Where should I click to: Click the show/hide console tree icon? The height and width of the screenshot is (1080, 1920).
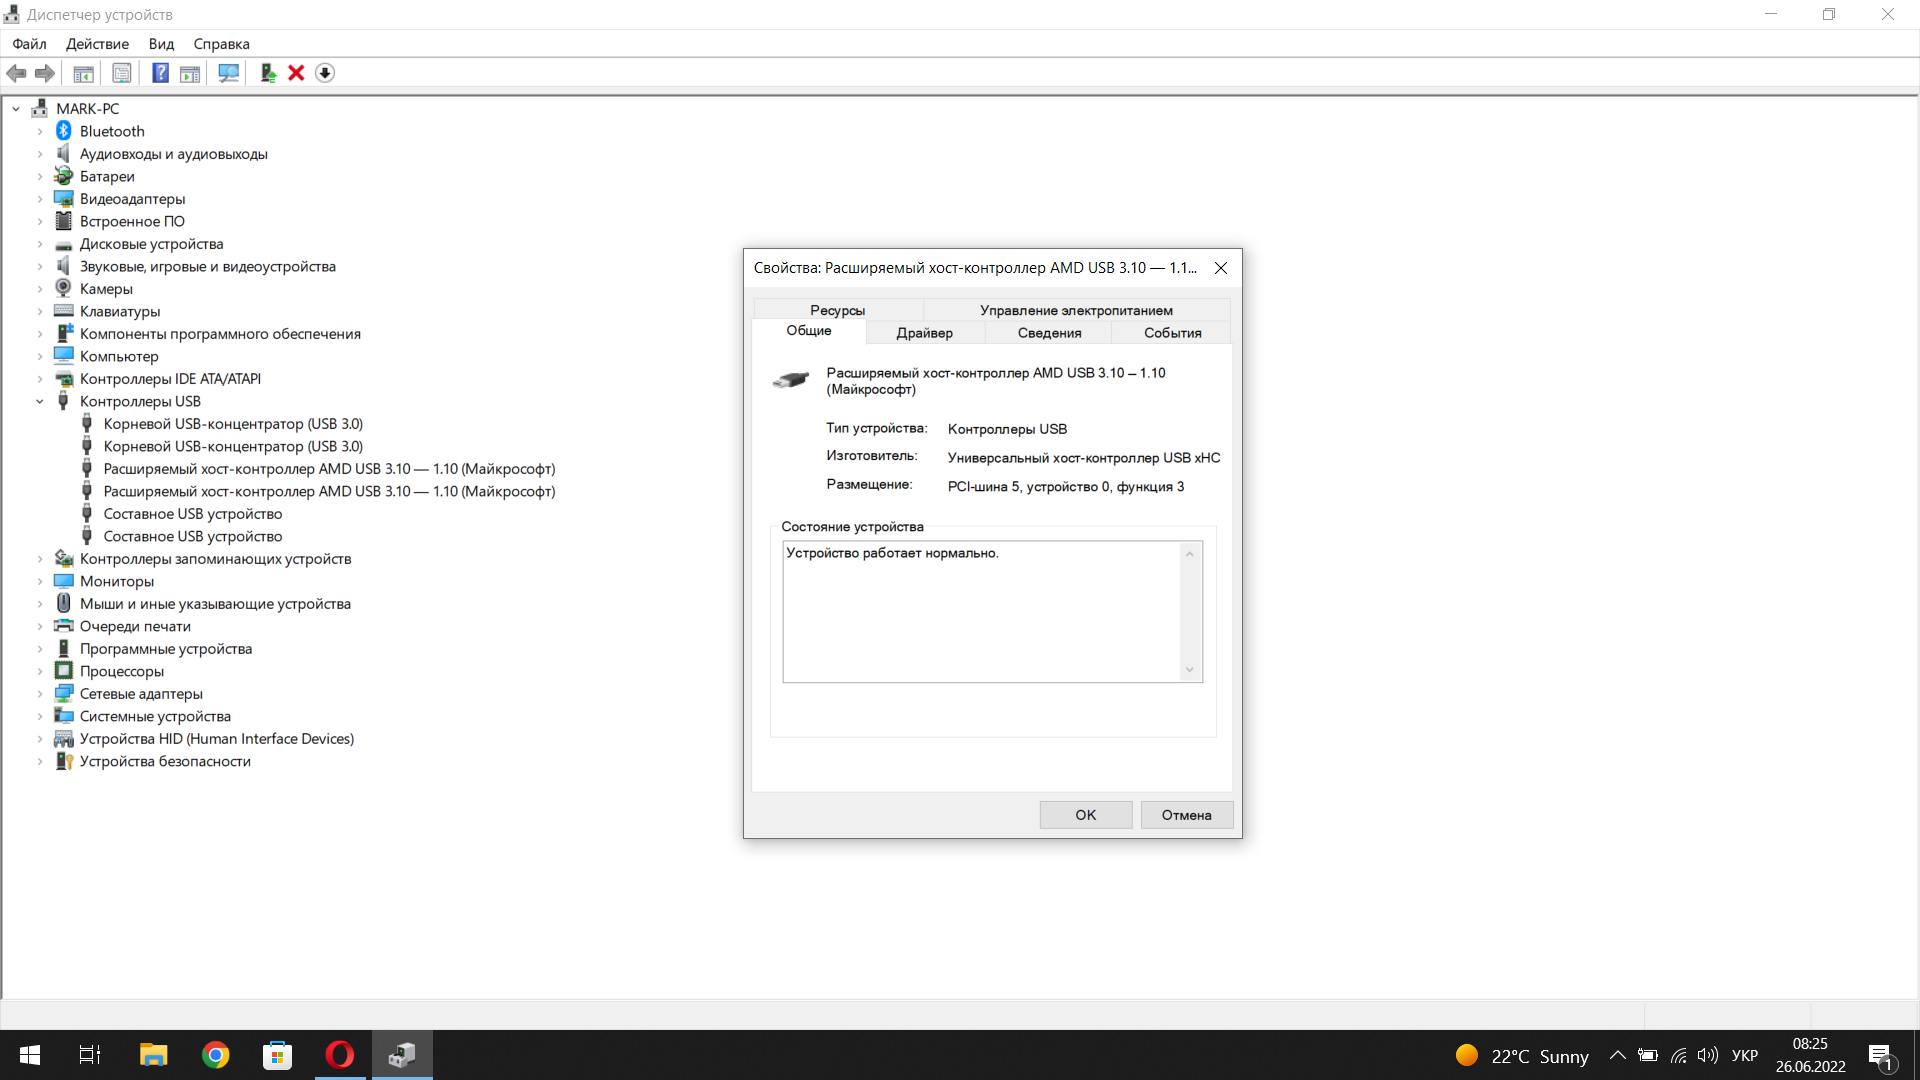(84, 73)
